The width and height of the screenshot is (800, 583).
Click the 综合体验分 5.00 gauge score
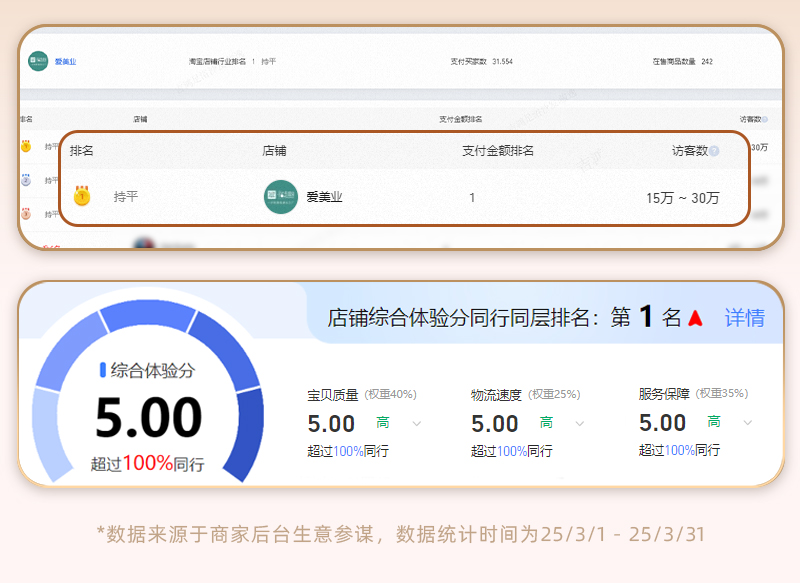click(148, 417)
